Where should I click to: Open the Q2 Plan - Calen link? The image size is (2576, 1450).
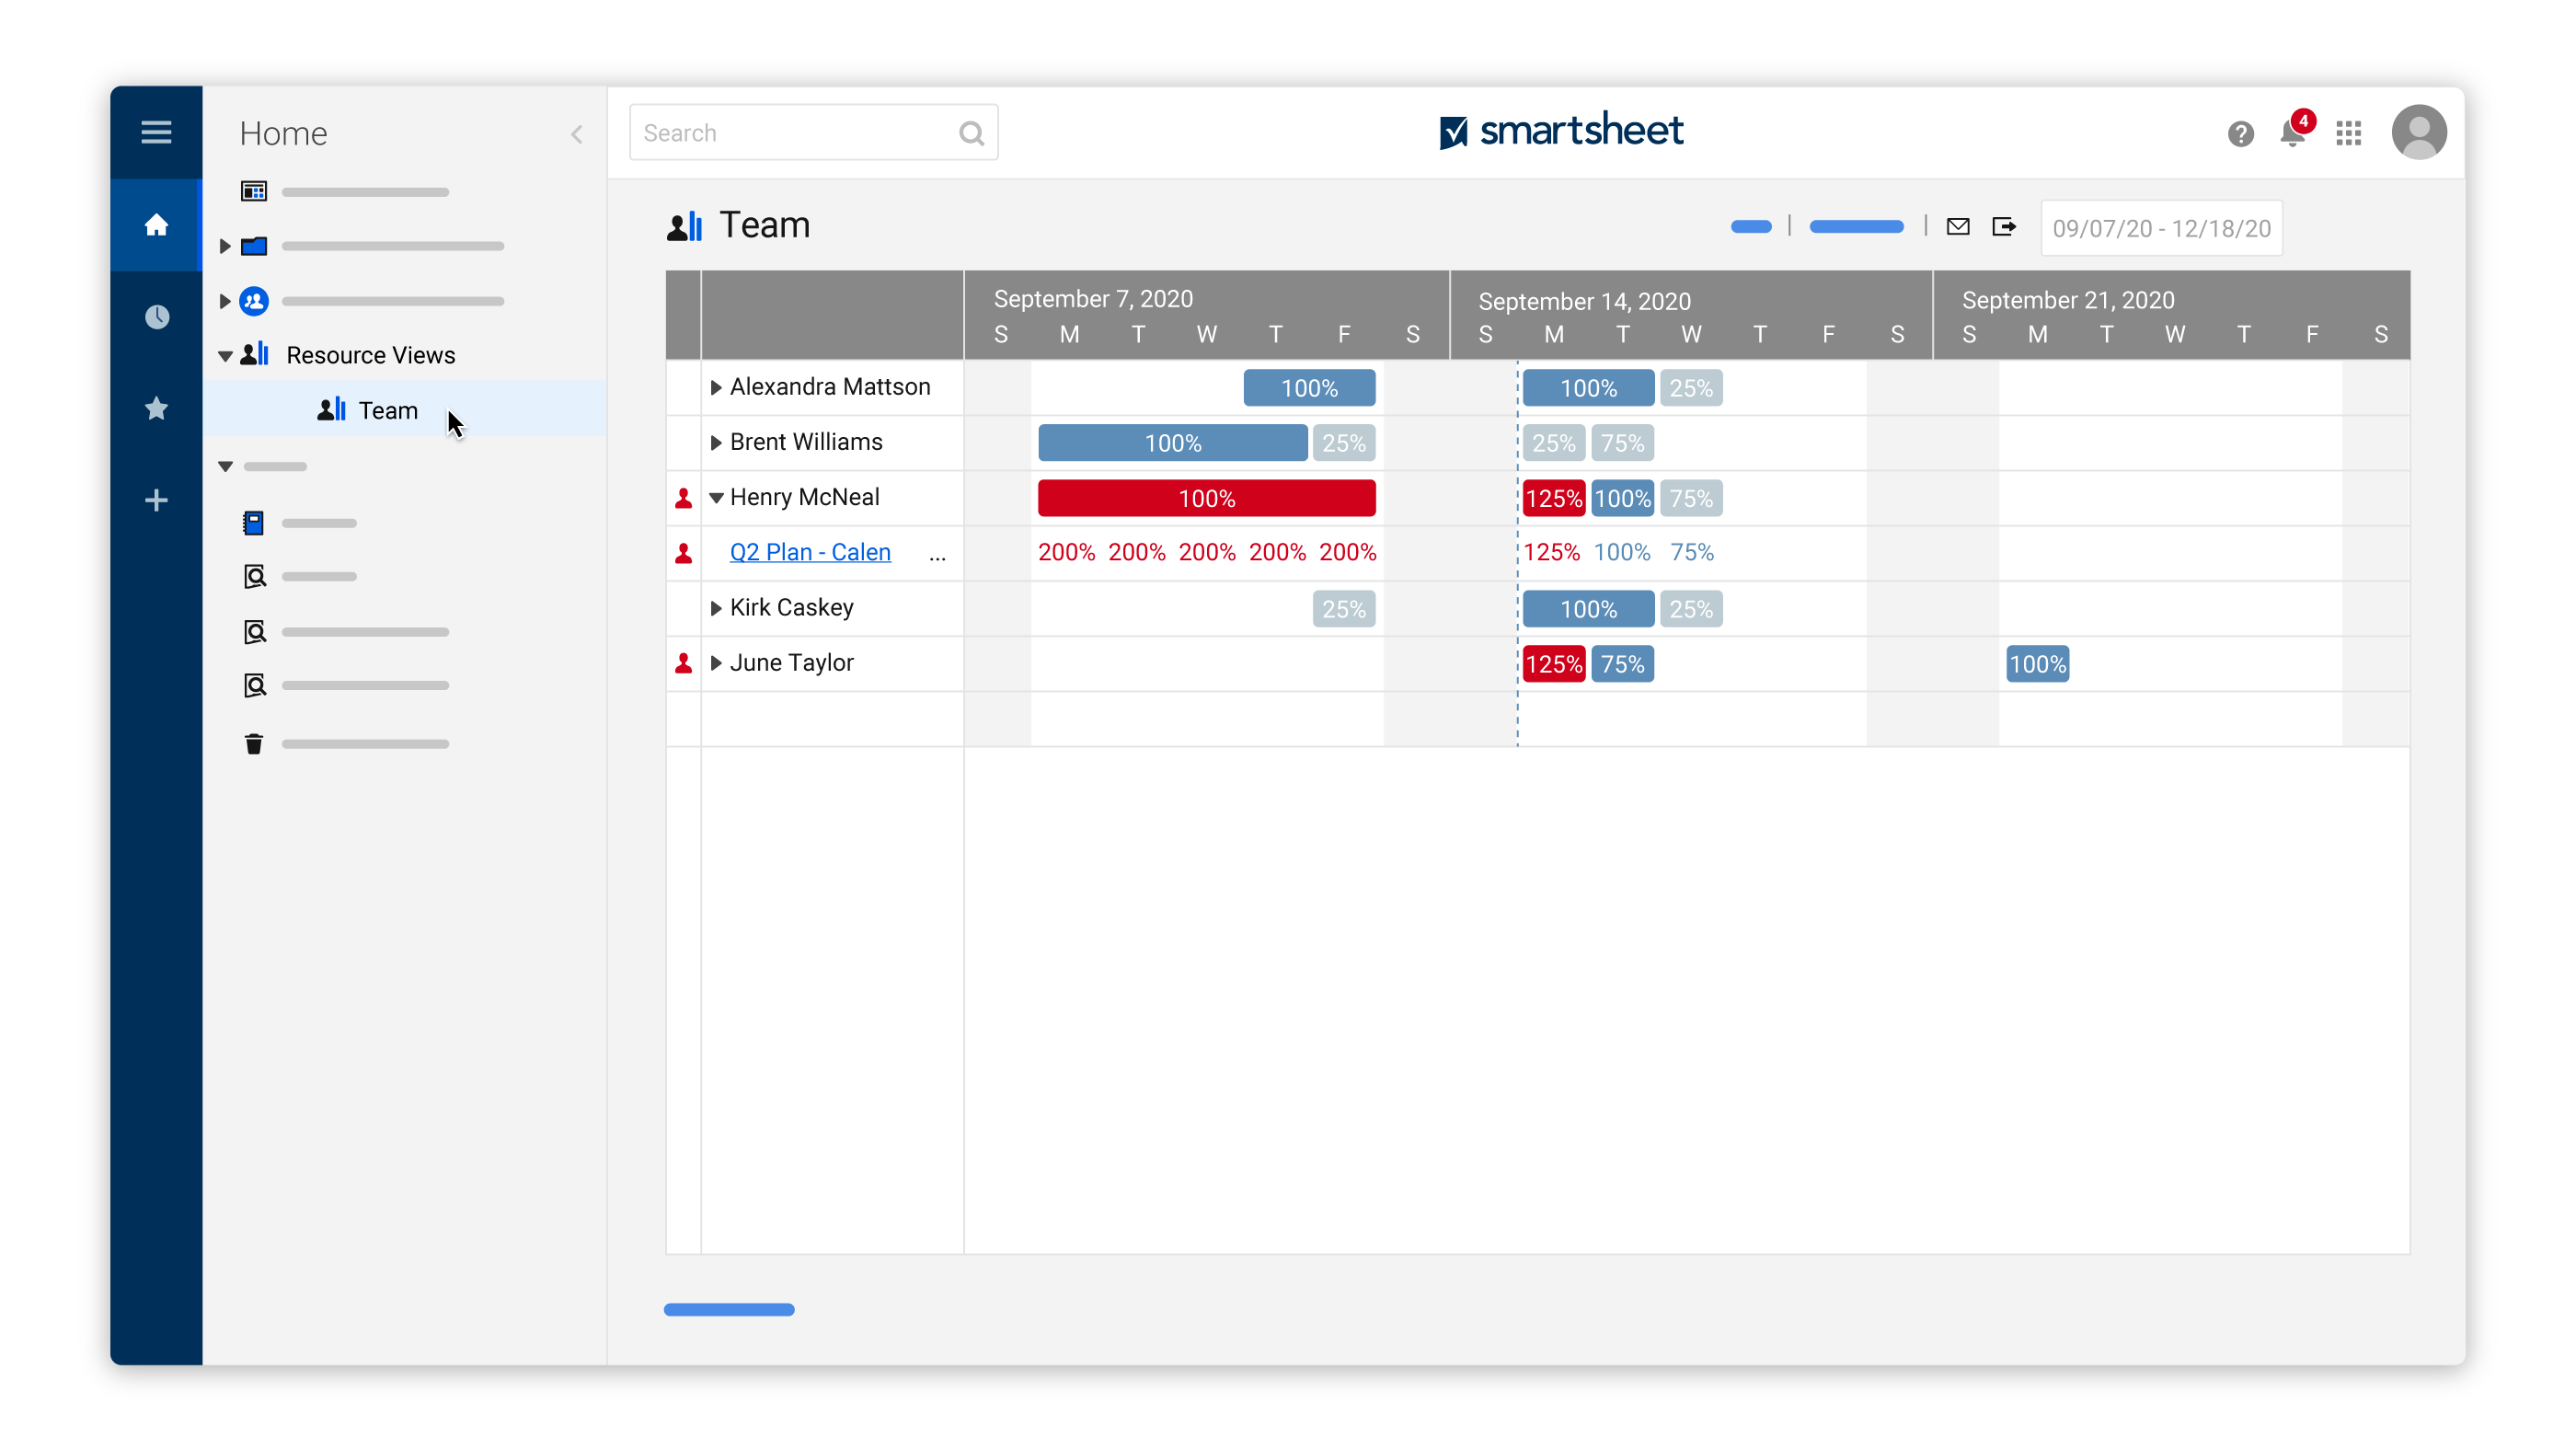pos(810,552)
